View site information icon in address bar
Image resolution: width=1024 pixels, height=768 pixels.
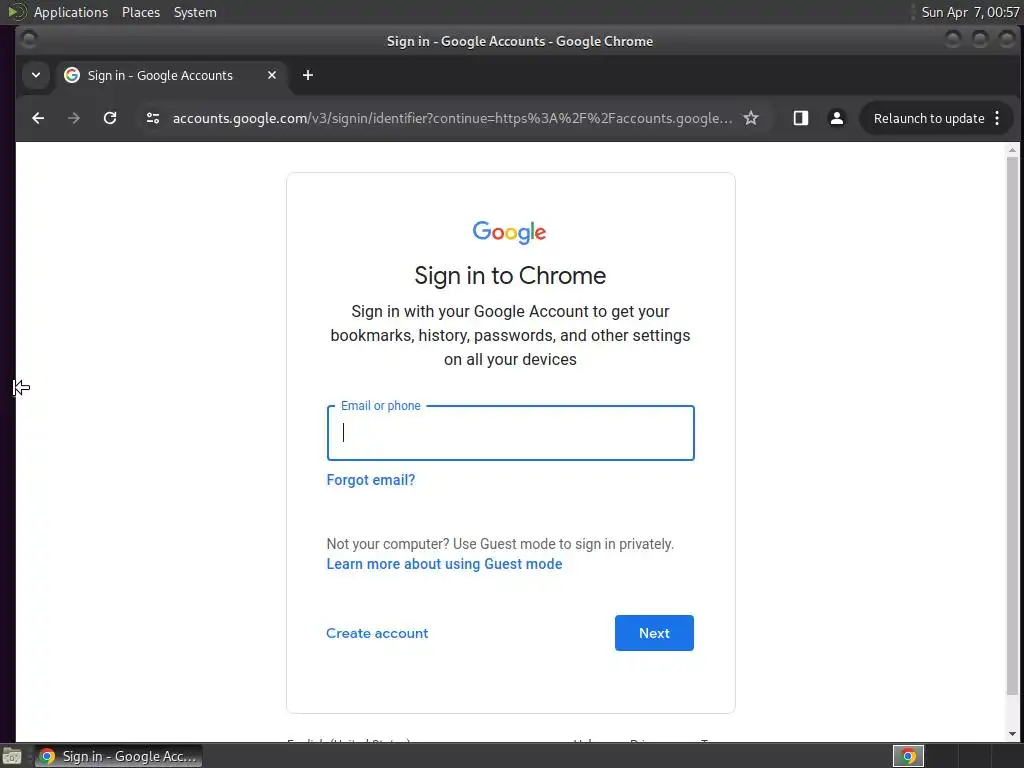[153, 118]
